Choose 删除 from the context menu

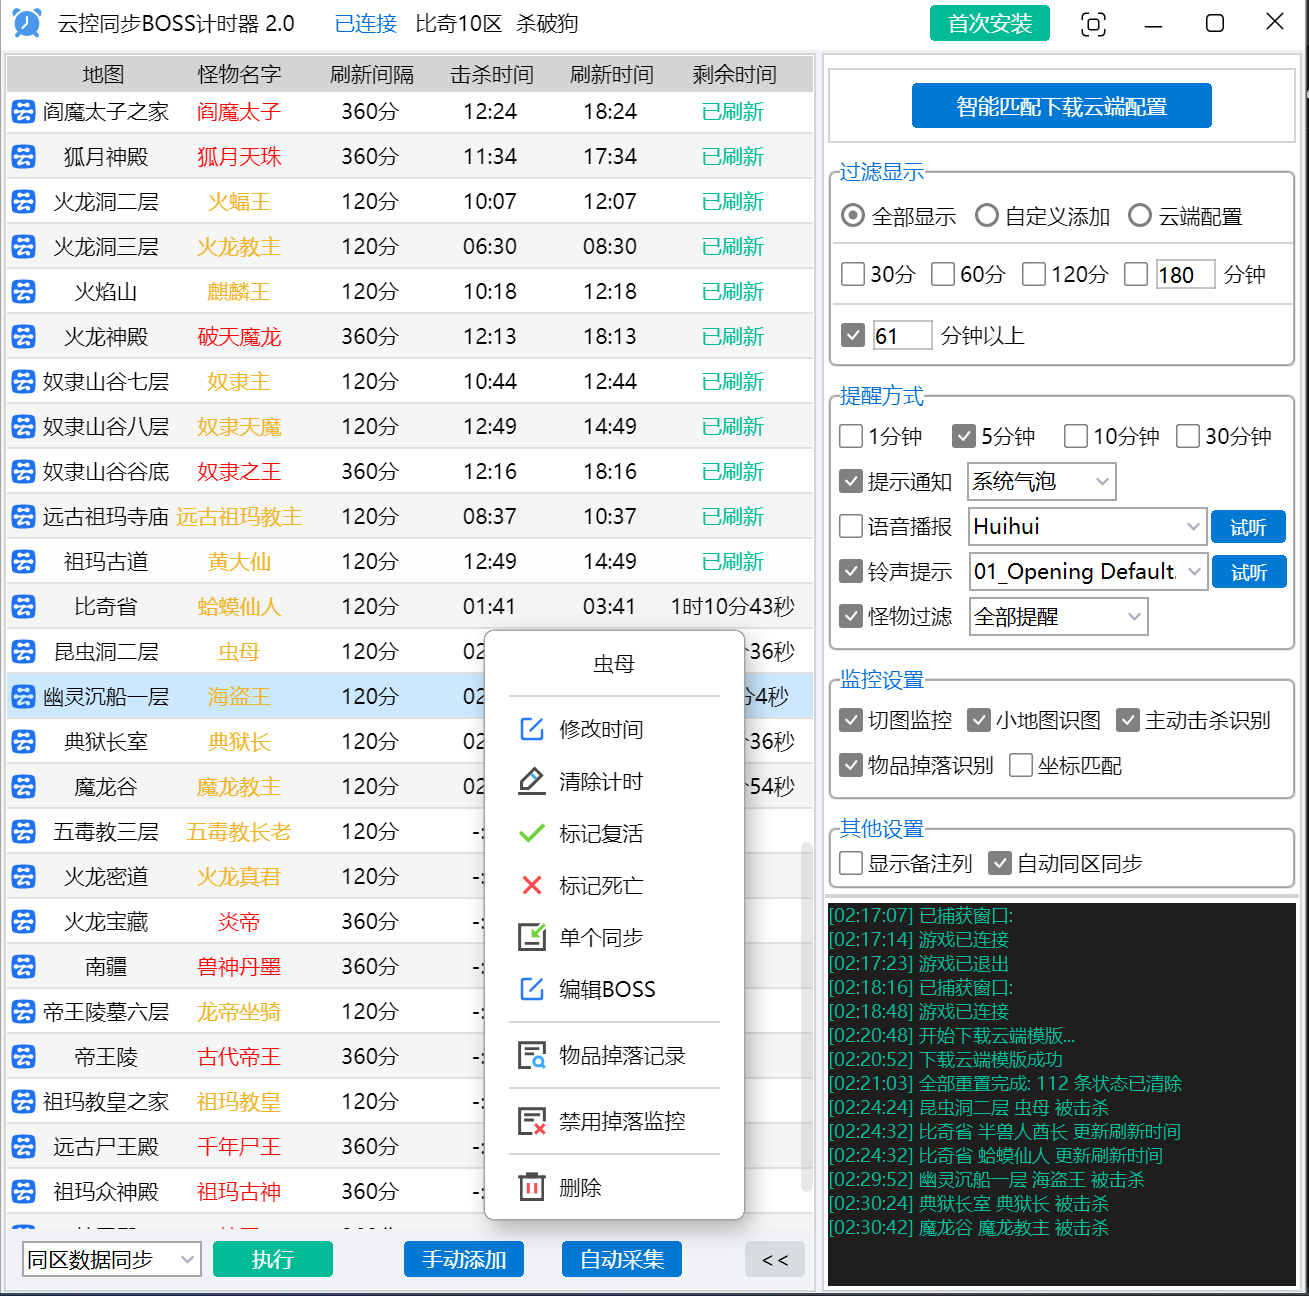point(614,1187)
